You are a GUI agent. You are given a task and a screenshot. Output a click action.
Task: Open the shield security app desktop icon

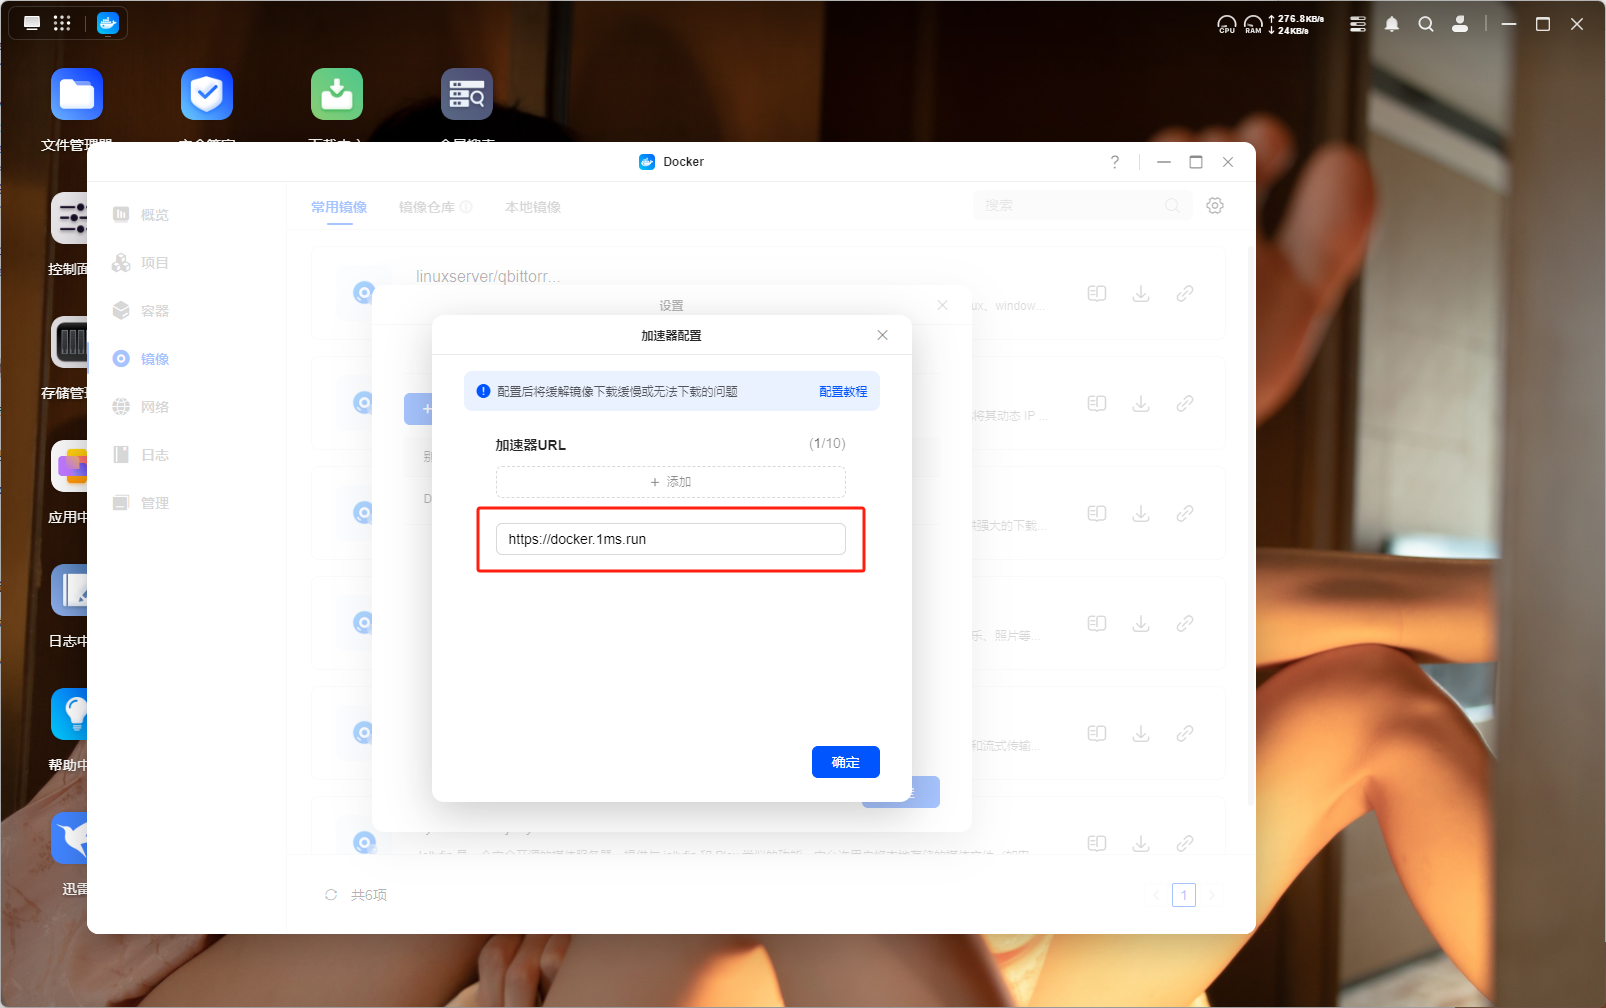coord(207,94)
